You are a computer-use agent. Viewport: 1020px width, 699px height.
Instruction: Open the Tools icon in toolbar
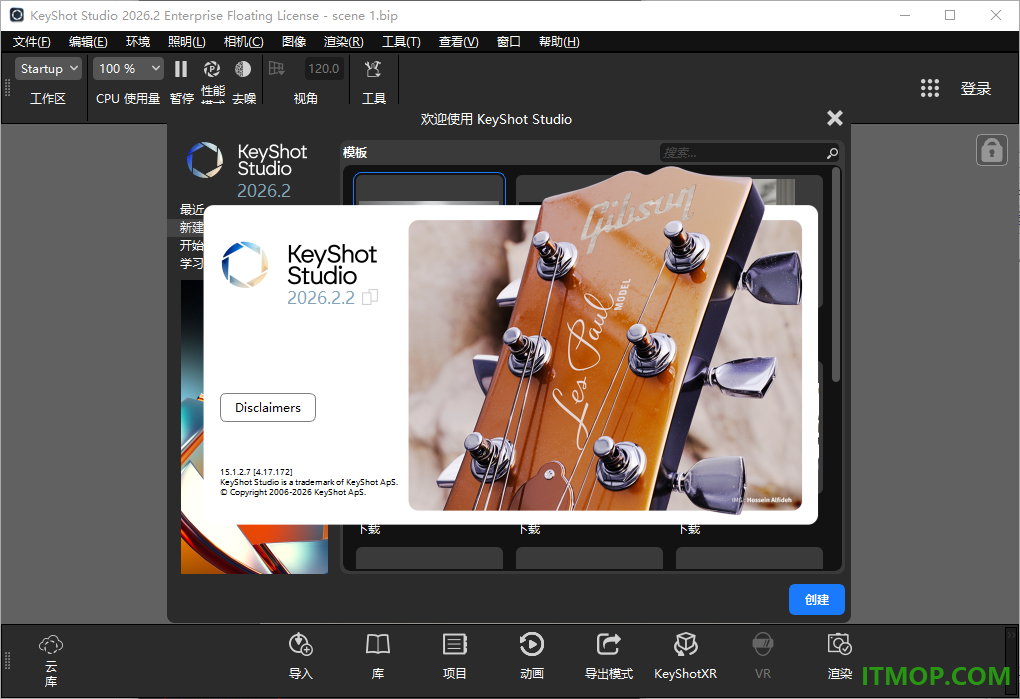373,69
